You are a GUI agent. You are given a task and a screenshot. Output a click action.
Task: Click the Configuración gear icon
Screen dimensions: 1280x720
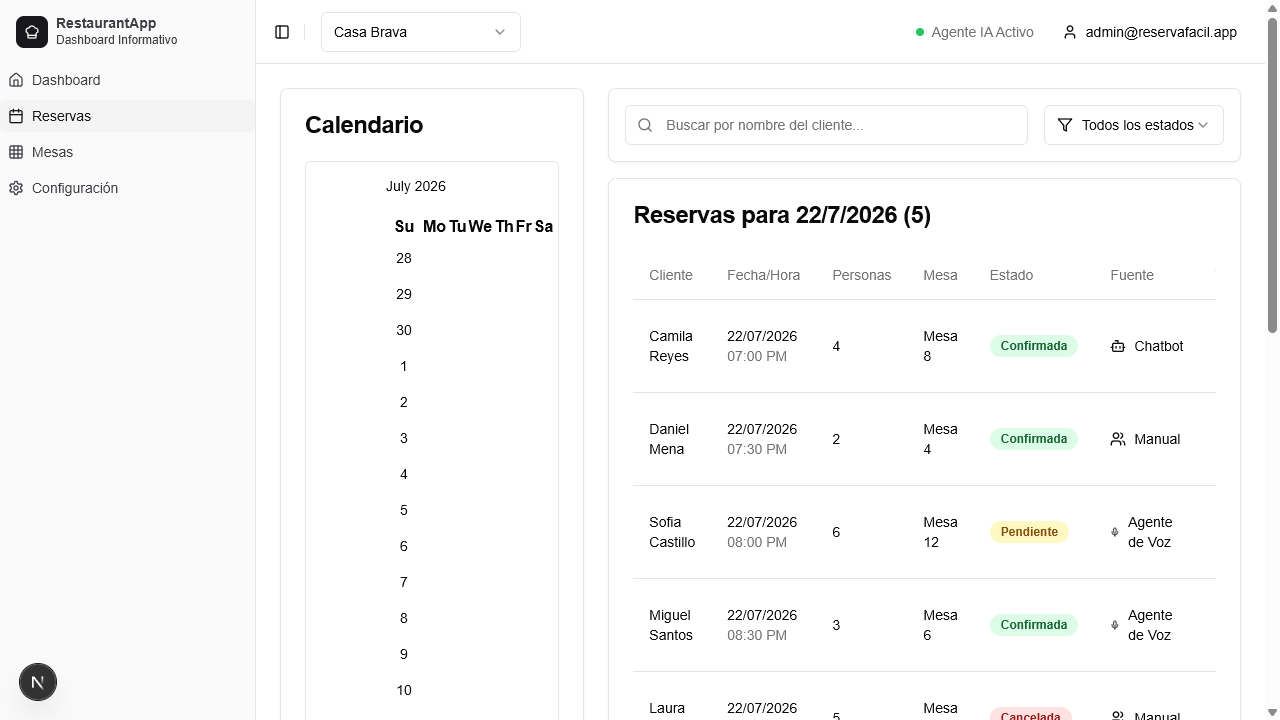point(16,188)
